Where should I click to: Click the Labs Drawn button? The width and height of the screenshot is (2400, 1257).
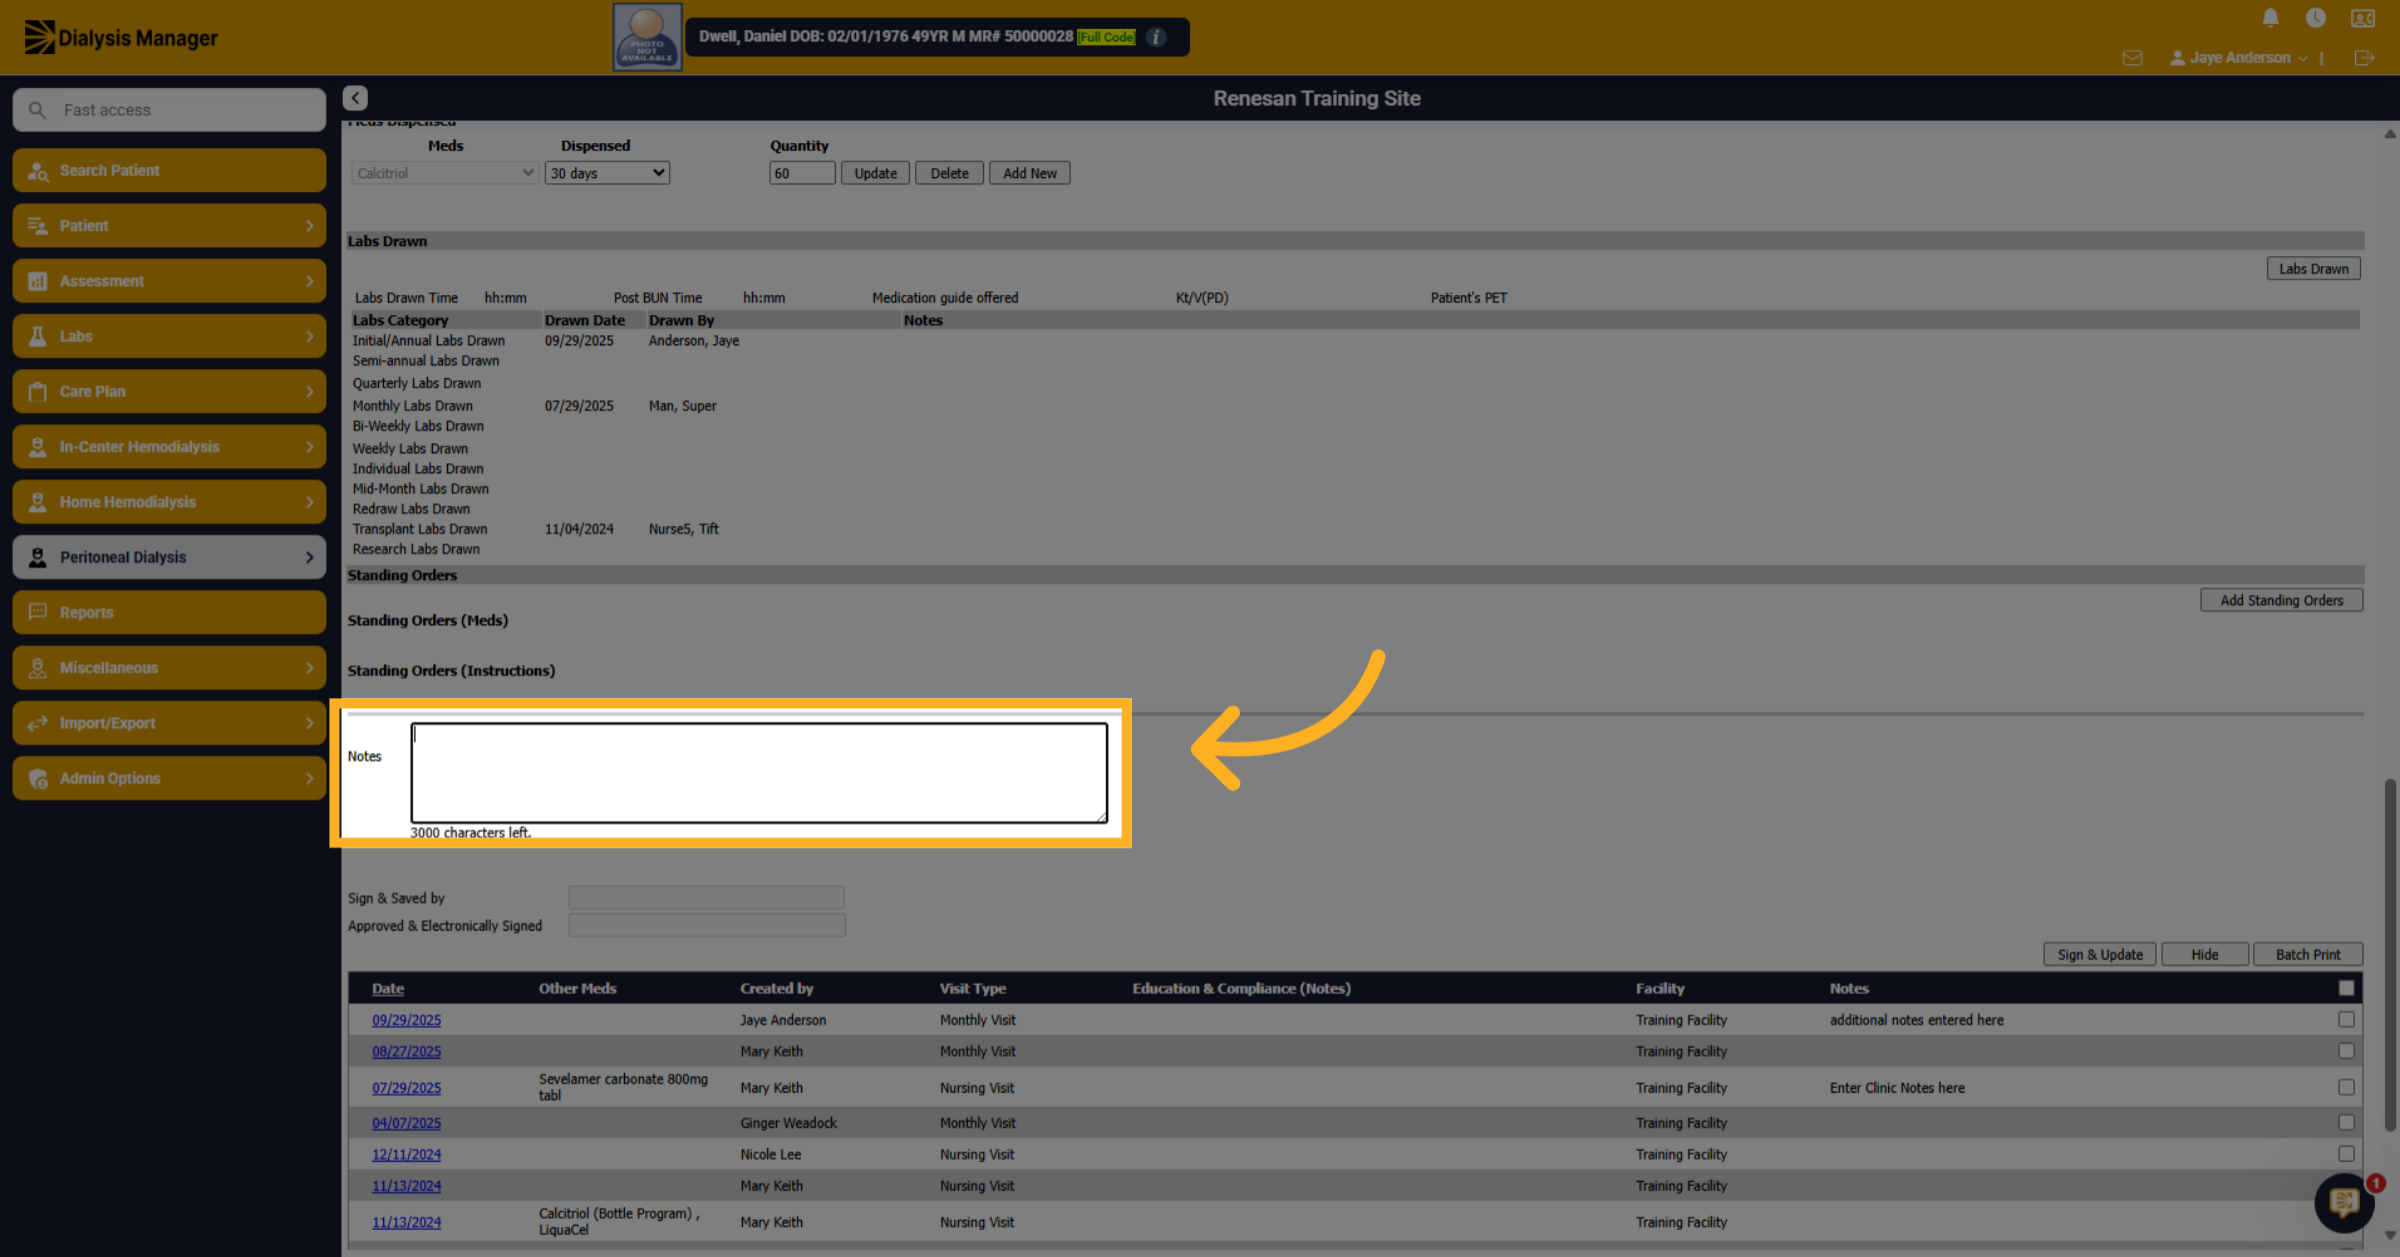2313,269
